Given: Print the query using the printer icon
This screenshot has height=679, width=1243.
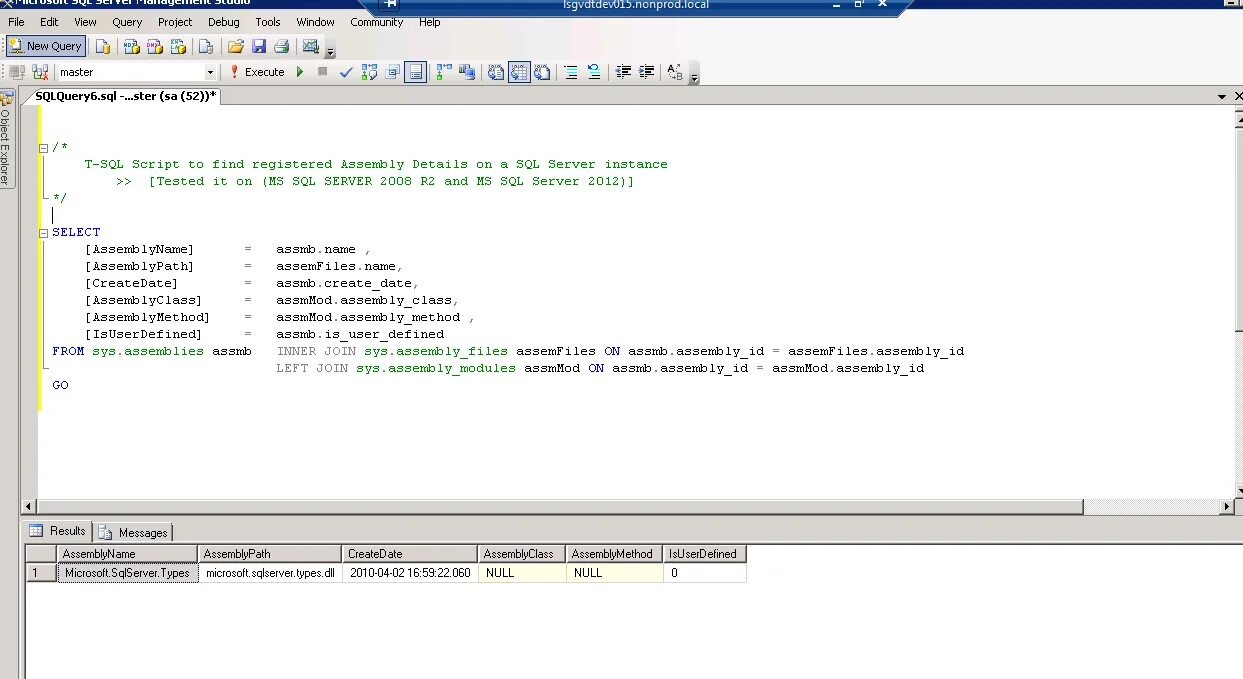Looking at the screenshot, I should pyautogui.click(x=282, y=46).
